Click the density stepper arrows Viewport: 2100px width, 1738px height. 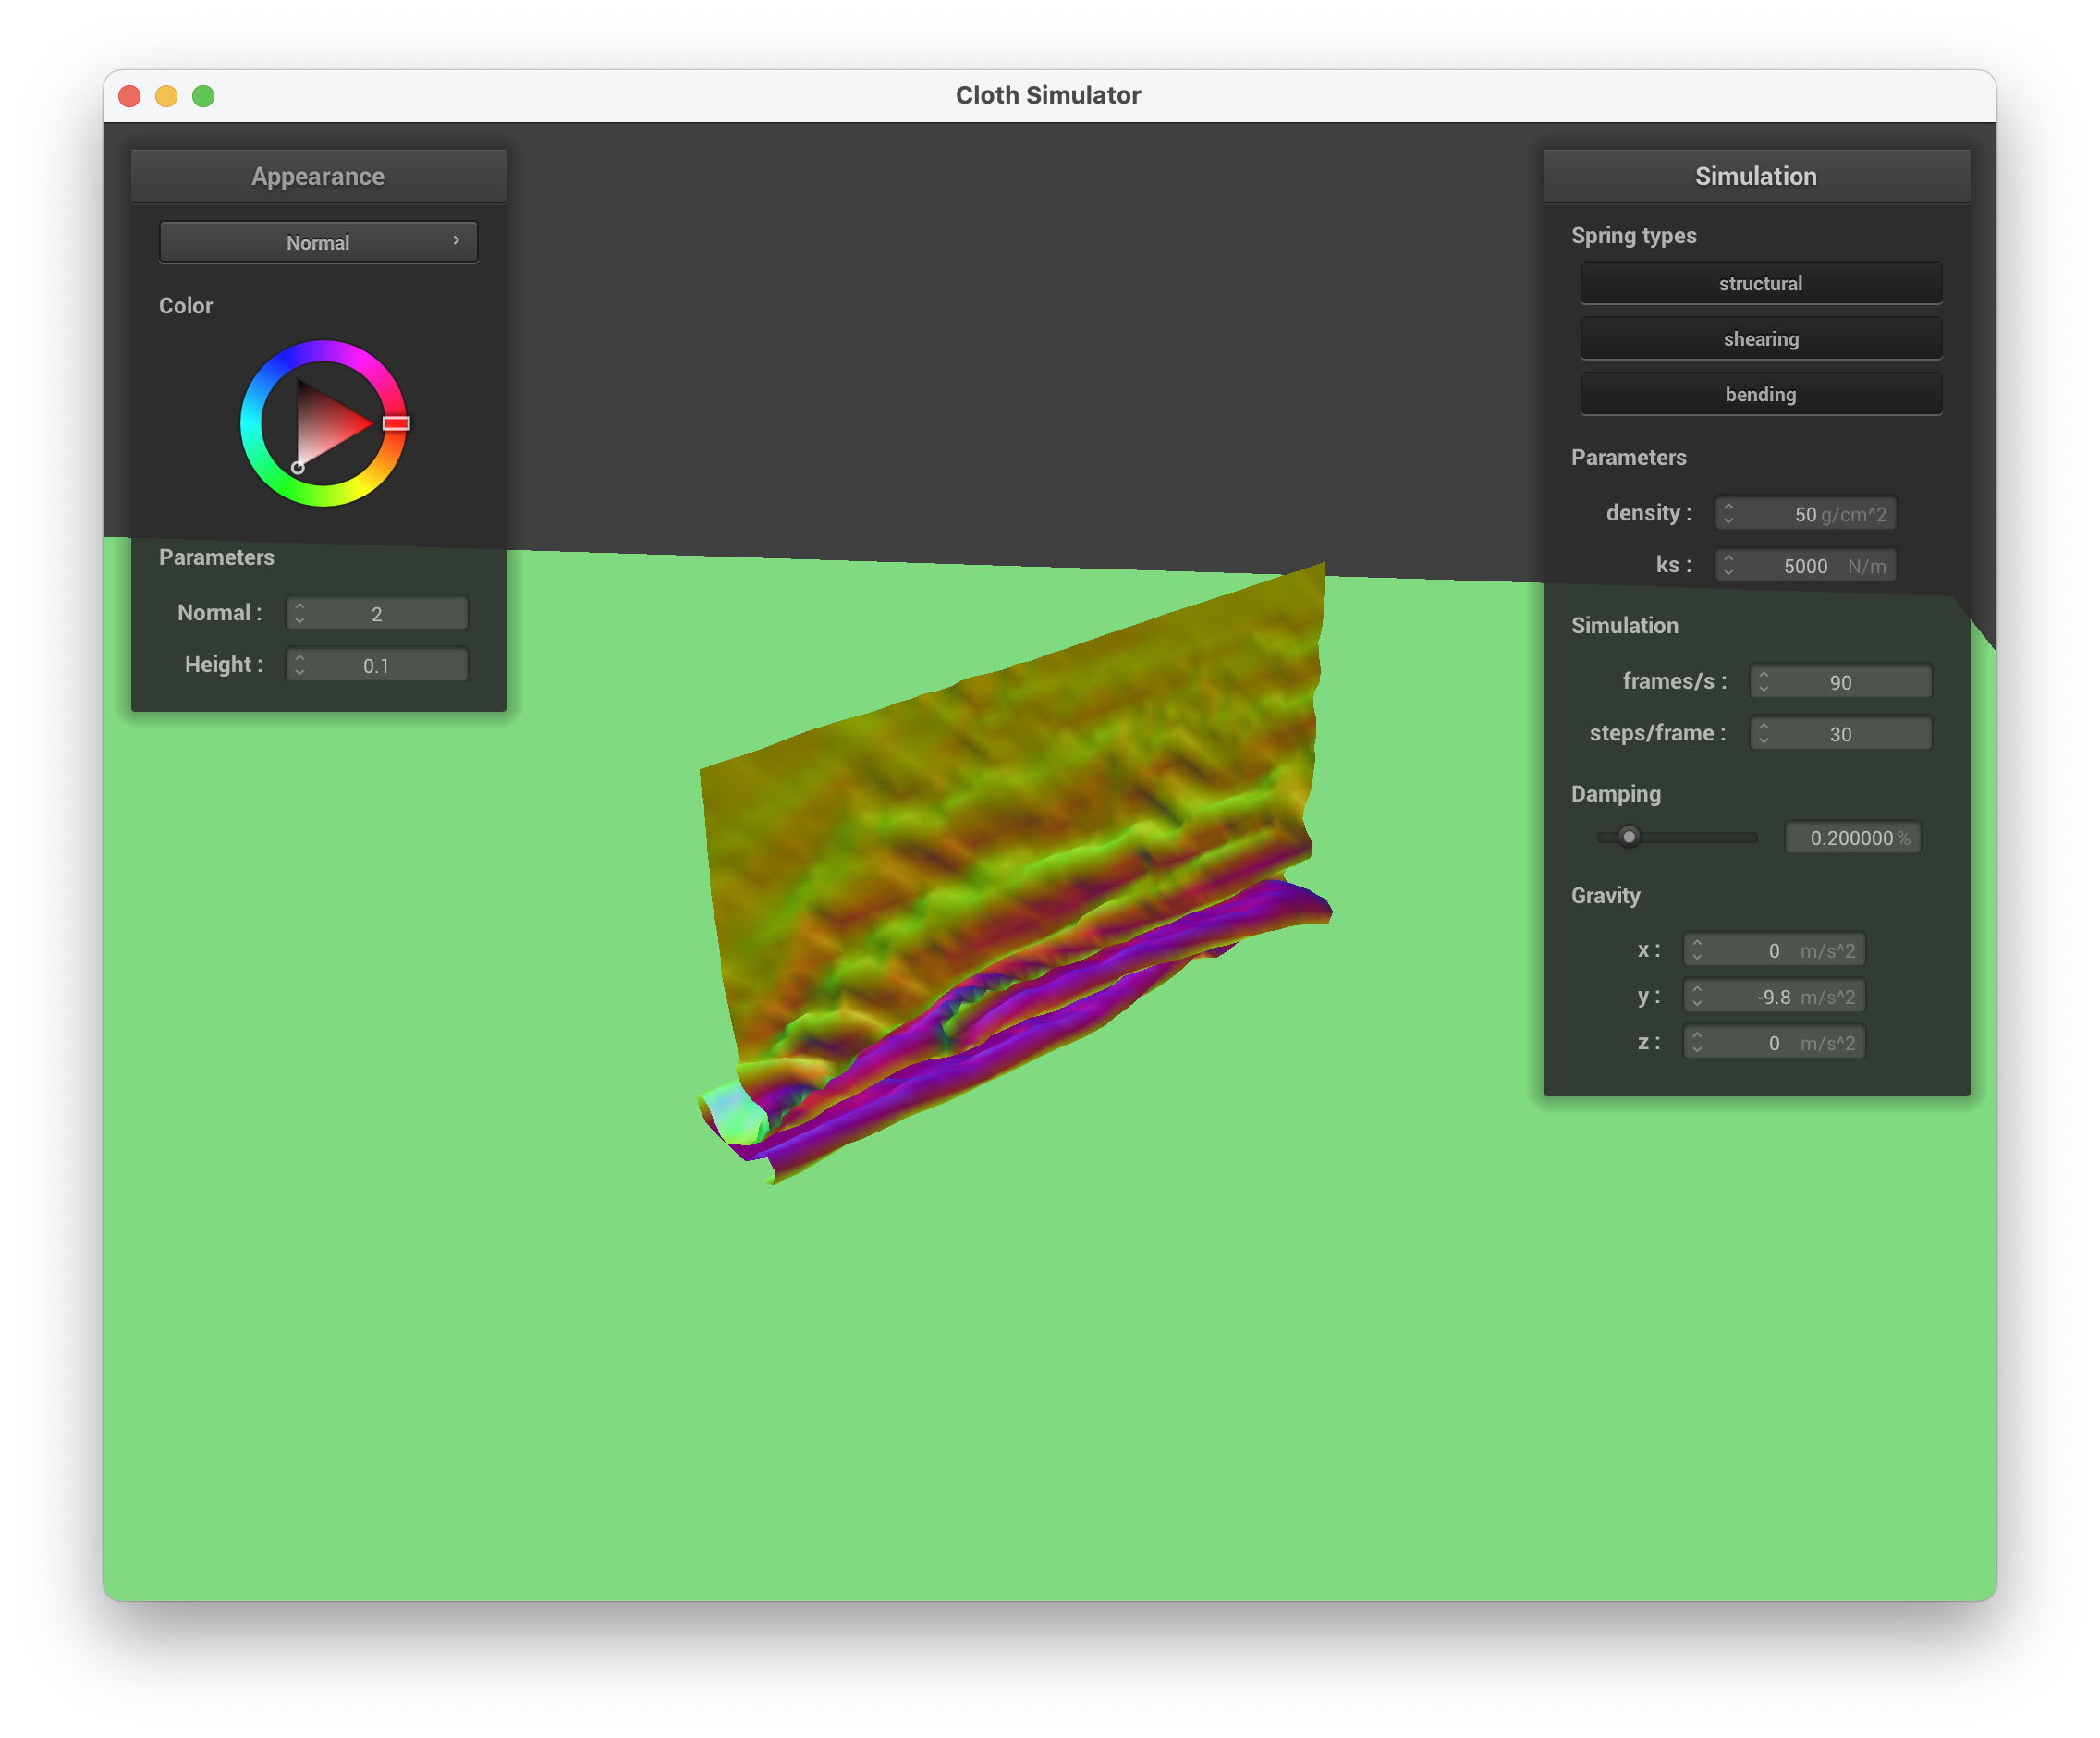click(x=1728, y=513)
